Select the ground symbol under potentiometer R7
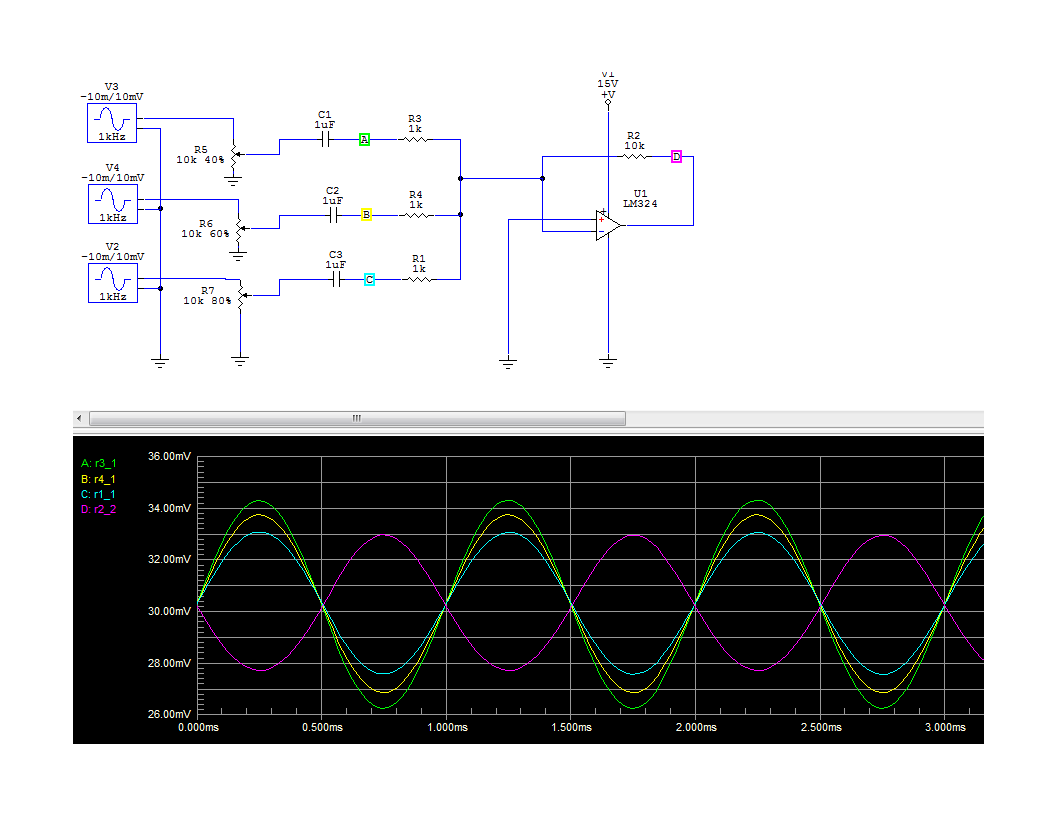The height and width of the screenshot is (816, 1056). point(240,360)
